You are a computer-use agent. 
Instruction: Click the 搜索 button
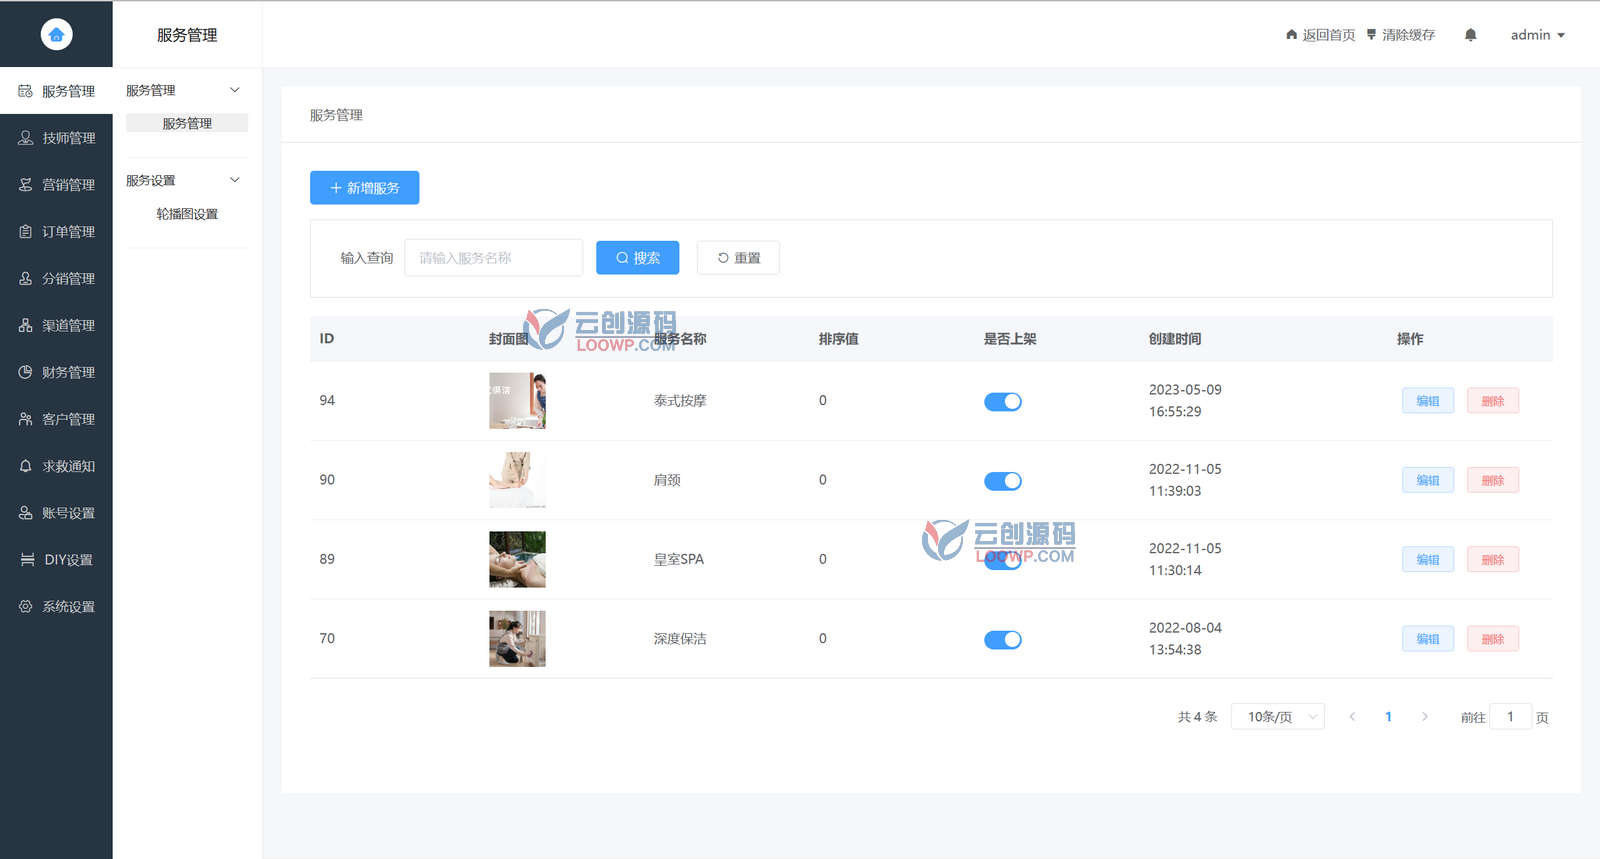(637, 258)
